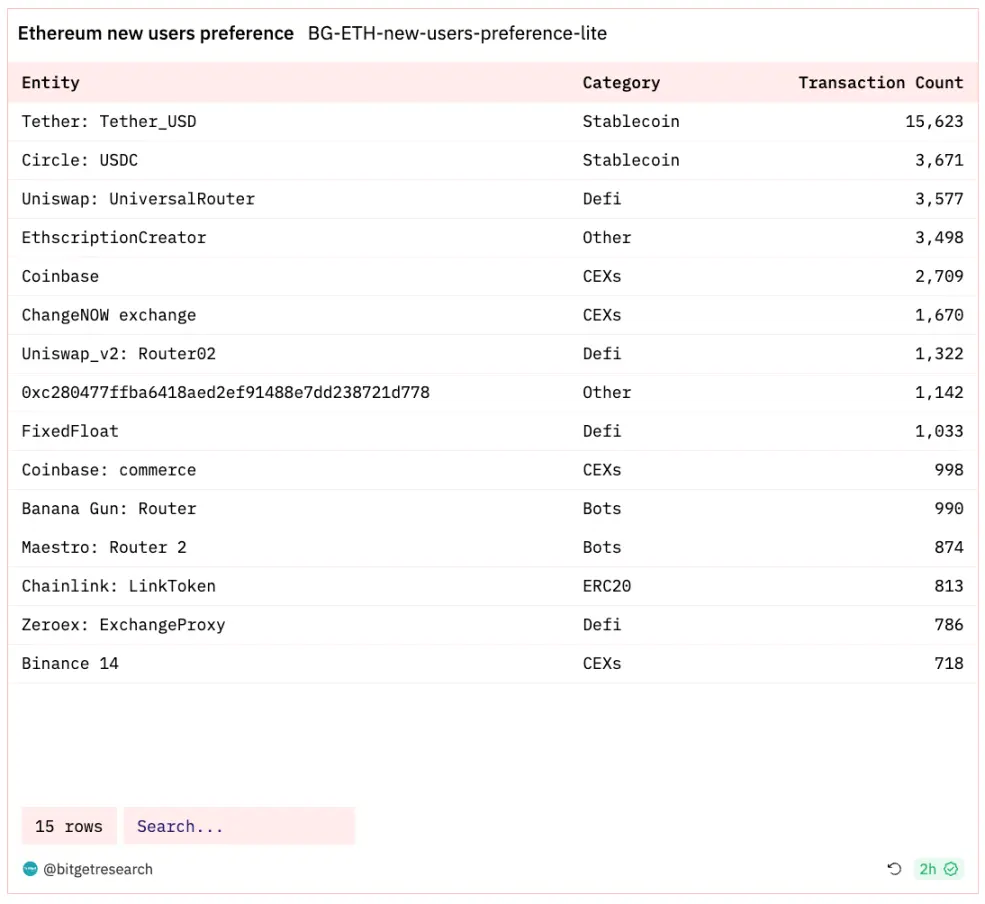
Task: Click the bitgetresearch avatar icon
Action: click(30, 869)
